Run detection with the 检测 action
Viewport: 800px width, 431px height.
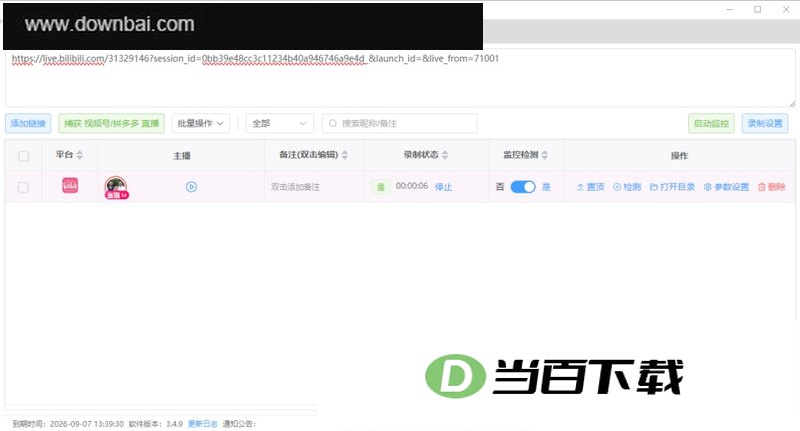click(627, 187)
